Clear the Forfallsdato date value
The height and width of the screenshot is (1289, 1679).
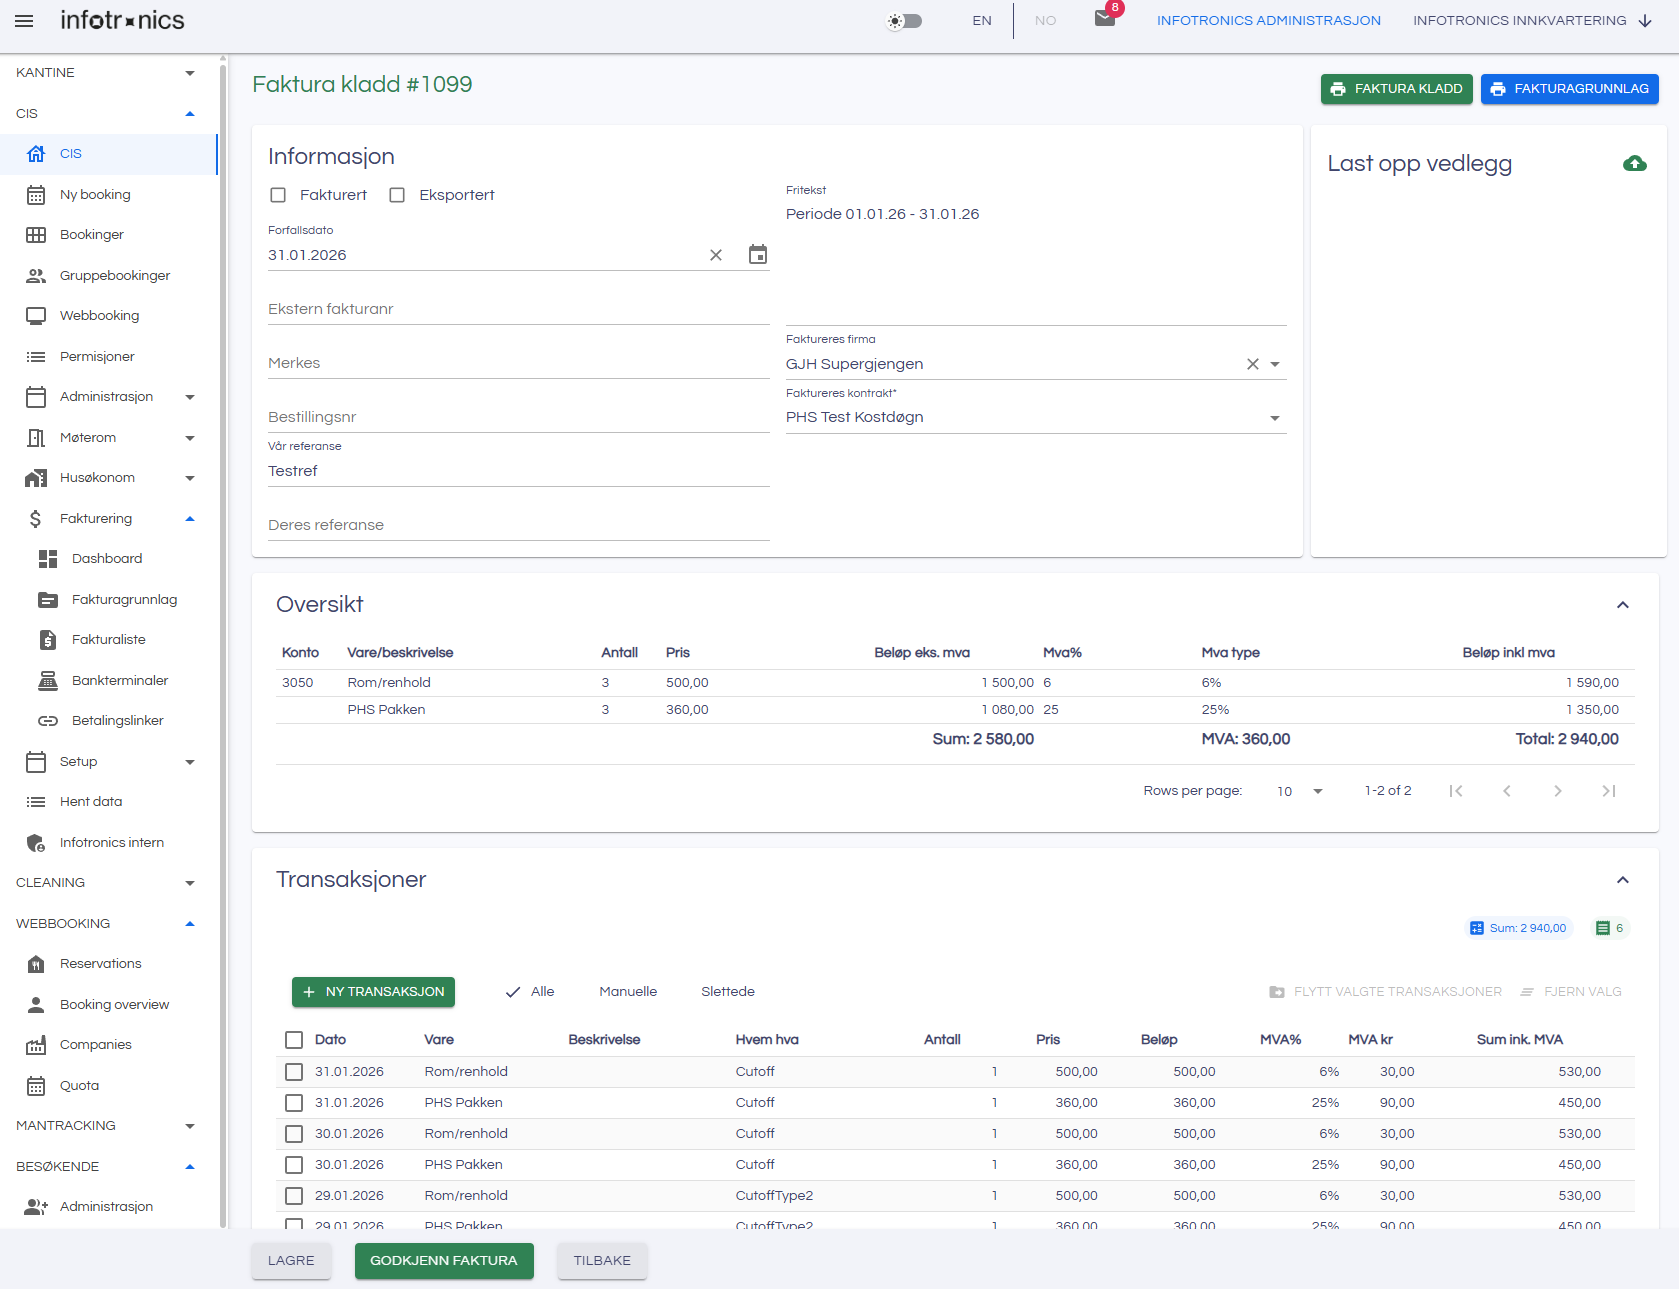coord(716,255)
